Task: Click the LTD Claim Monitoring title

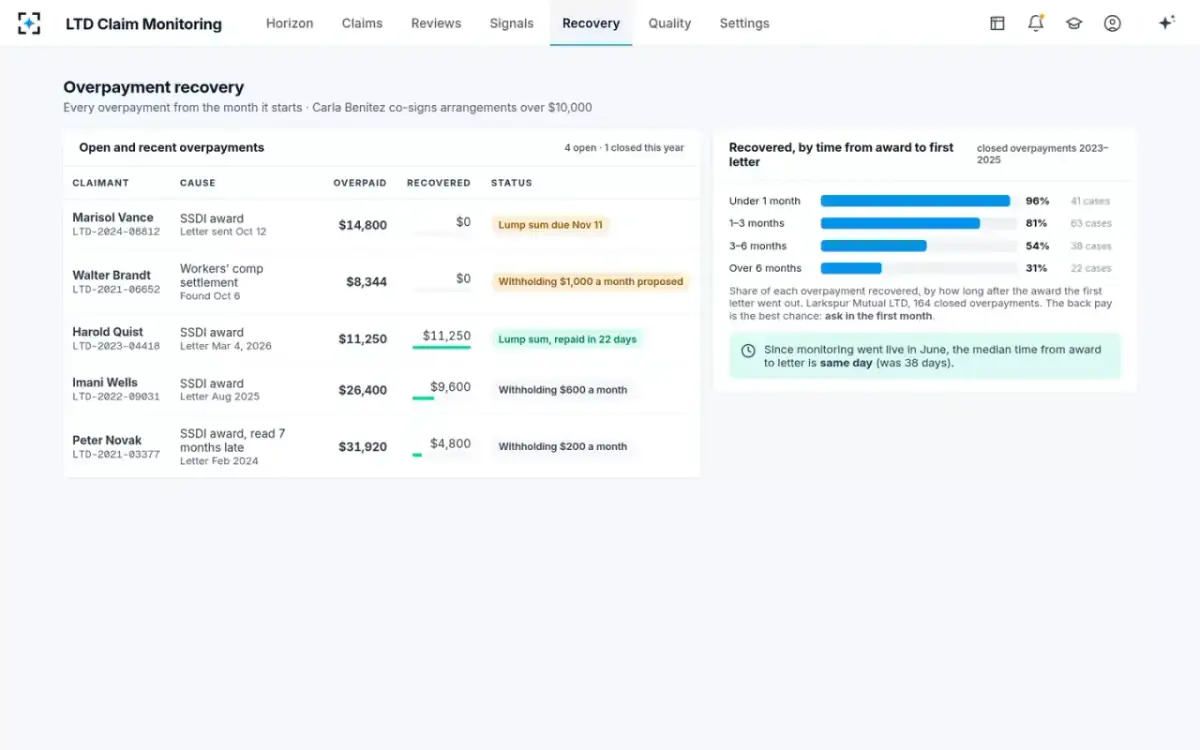Action: pos(144,24)
